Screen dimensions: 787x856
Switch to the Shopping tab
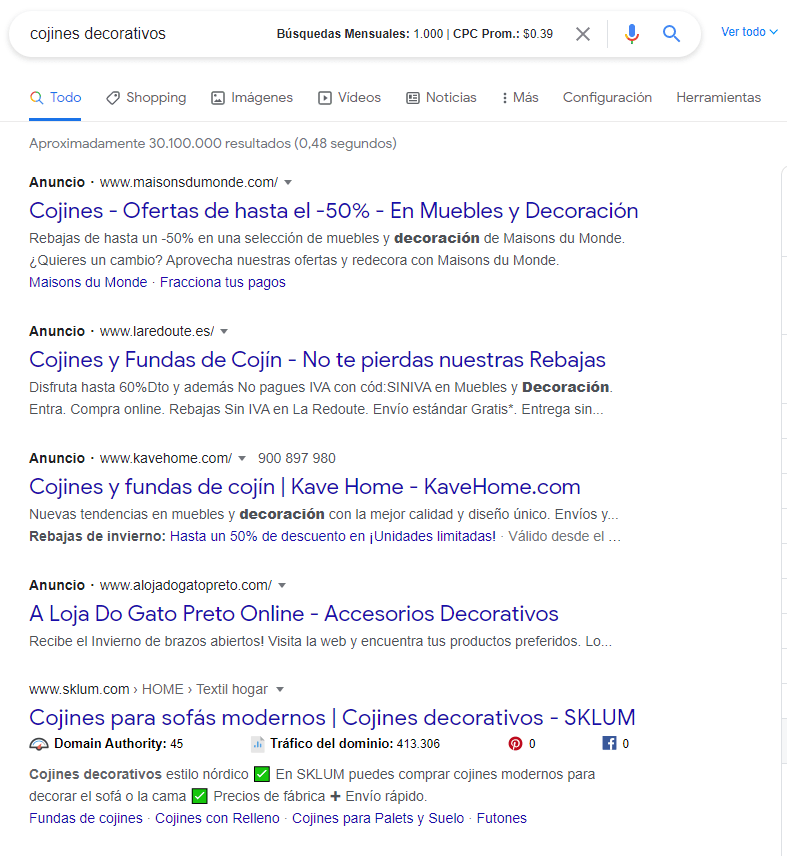pos(146,98)
